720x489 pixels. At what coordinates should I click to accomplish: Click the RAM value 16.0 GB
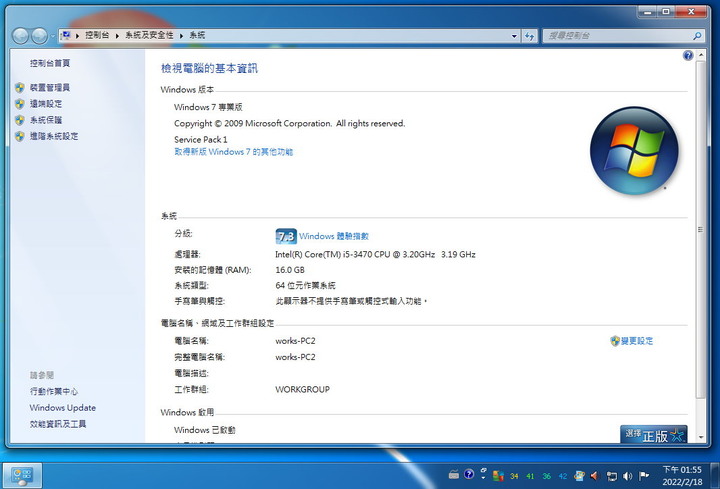pyautogui.click(x=290, y=270)
